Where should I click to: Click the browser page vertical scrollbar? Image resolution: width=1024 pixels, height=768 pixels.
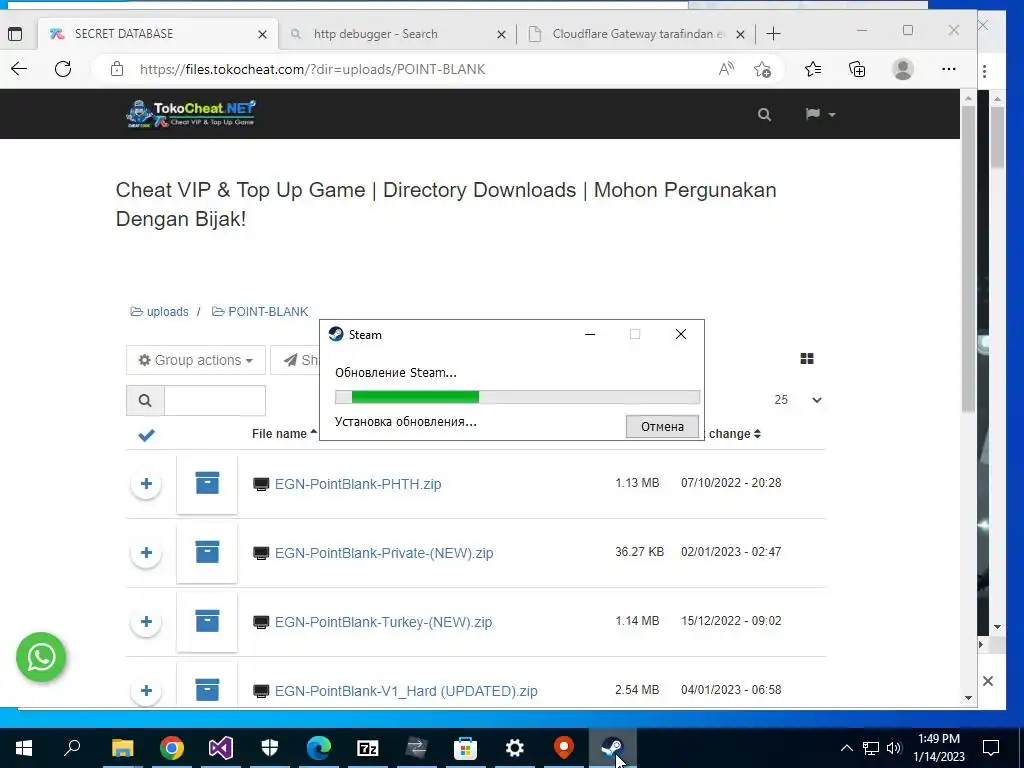click(x=968, y=258)
